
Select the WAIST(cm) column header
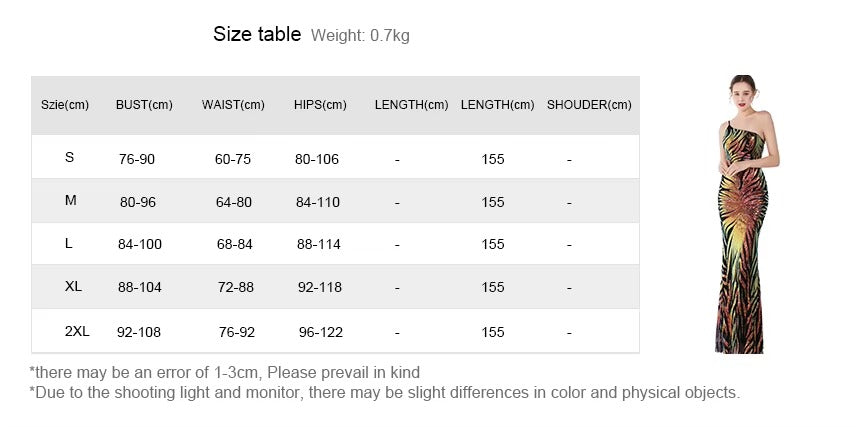point(233,105)
